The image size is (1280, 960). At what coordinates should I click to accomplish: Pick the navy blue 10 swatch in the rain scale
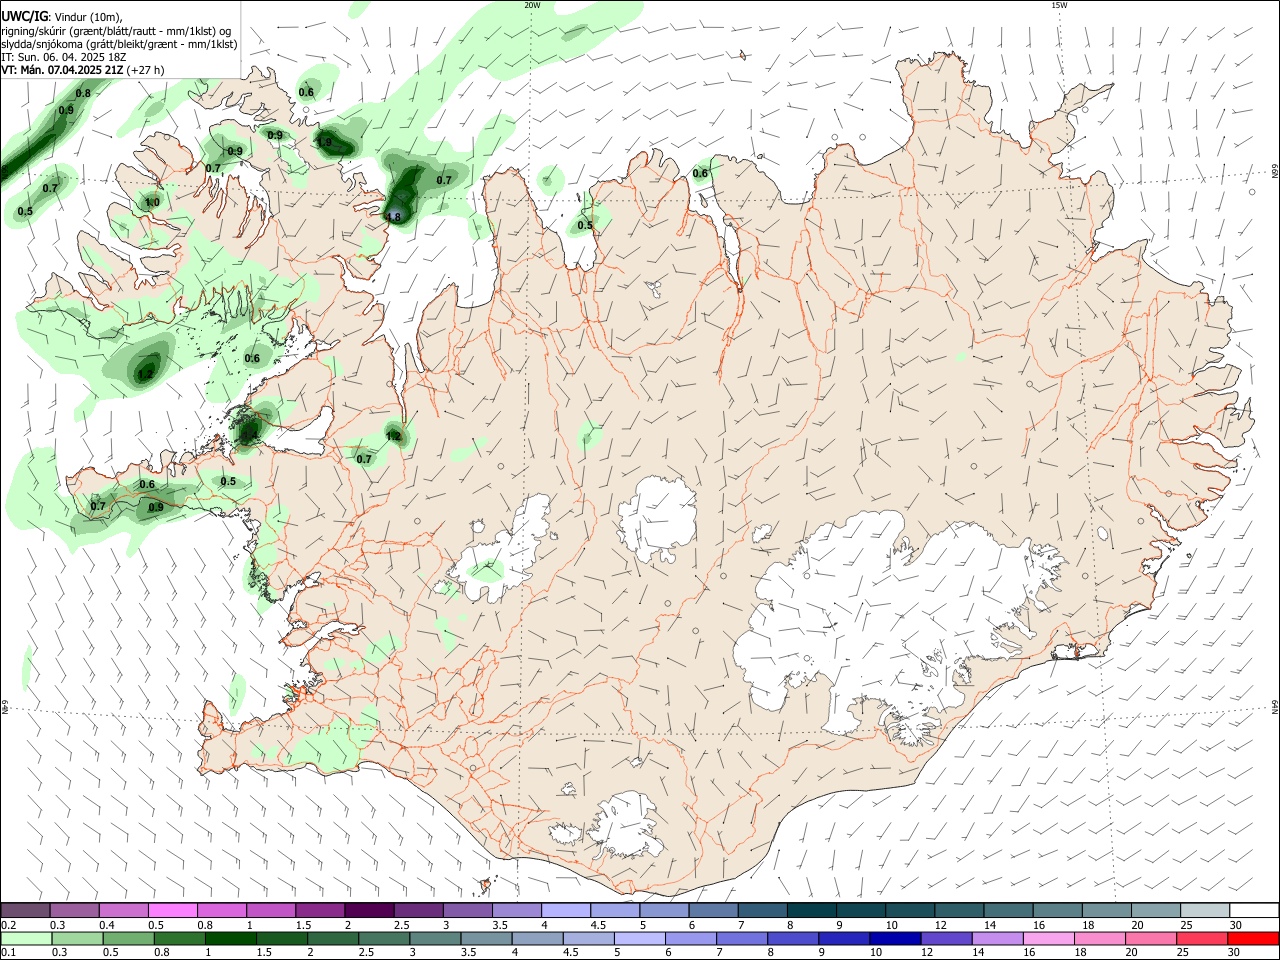(895, 939)
